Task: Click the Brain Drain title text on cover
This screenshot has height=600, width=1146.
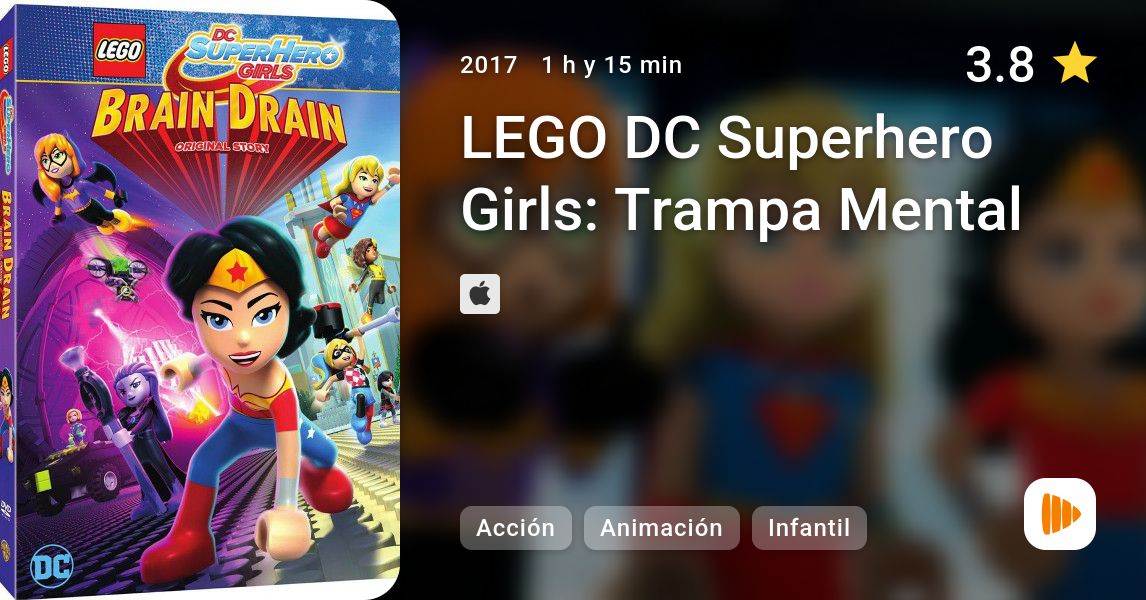Action: coord(218,115)
